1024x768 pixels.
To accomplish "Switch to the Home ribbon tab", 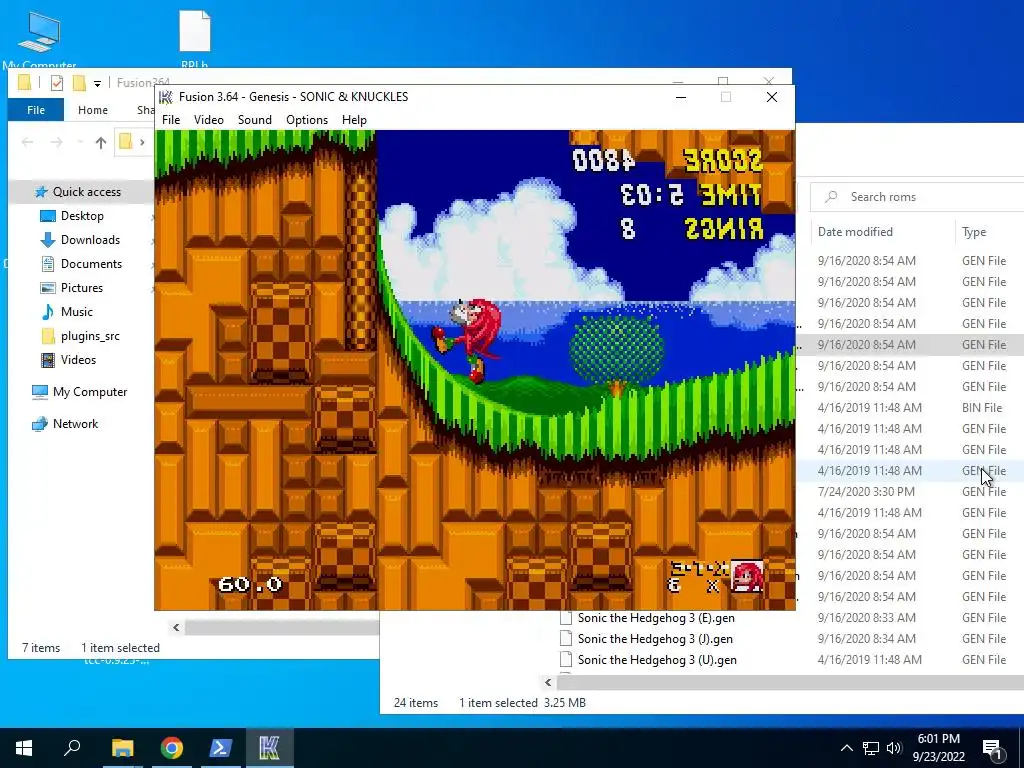I will coord(93,110).
